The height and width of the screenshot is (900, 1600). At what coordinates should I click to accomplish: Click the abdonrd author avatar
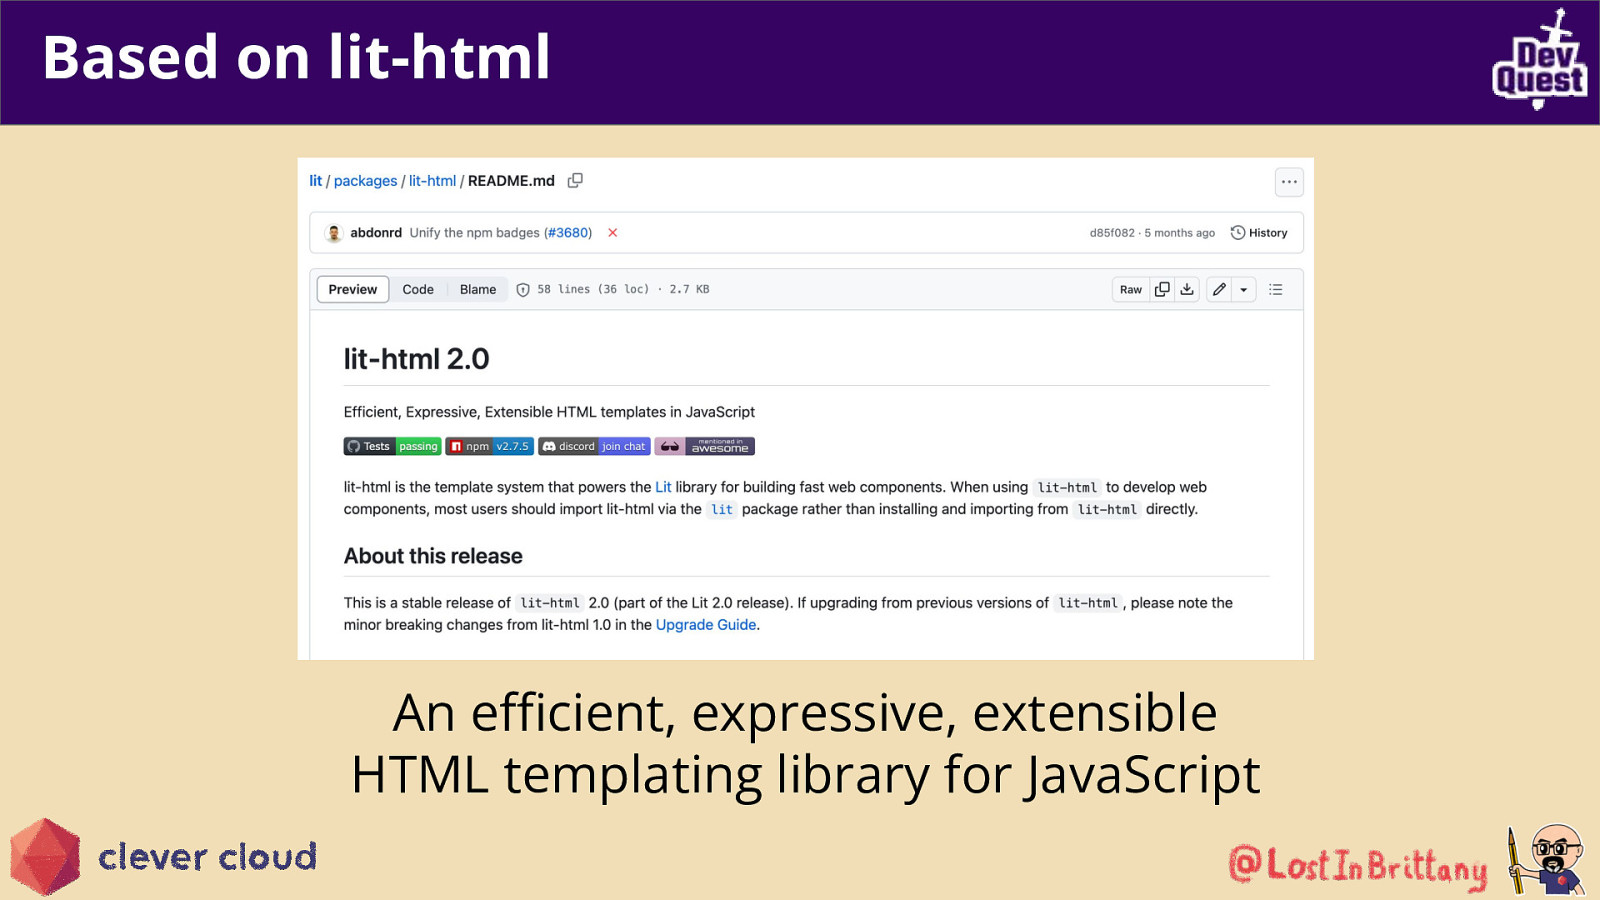coord(334,233)
